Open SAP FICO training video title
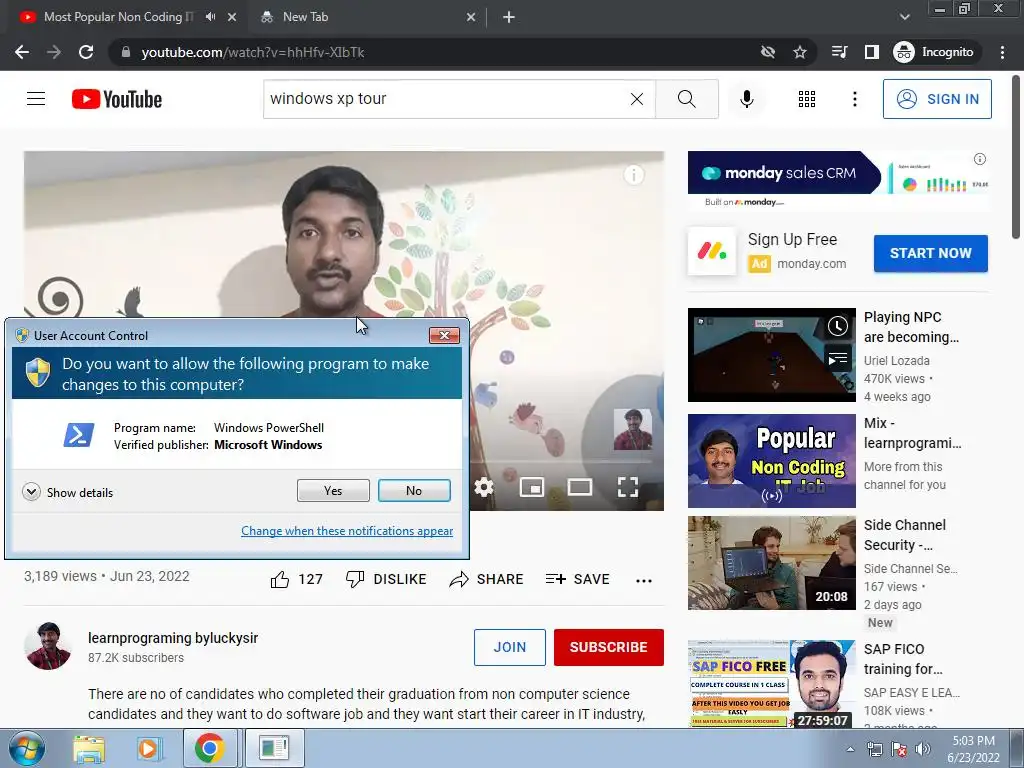The image size is (1024, 768). pos(903,659)
